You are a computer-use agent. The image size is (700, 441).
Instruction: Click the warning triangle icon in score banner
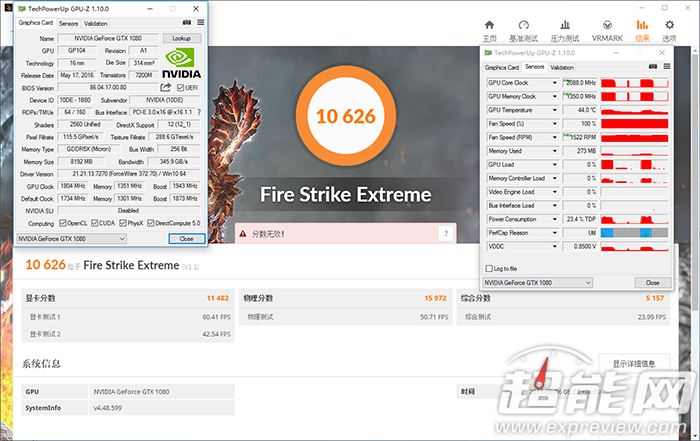(x=243, y=233)
